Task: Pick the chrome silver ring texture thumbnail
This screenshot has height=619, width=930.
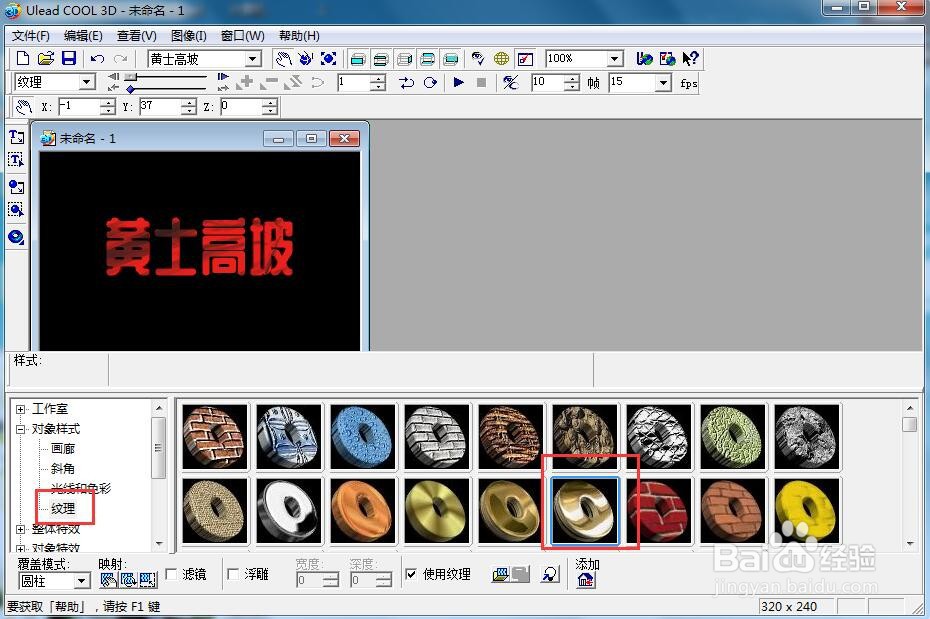Action: [288, 511]
